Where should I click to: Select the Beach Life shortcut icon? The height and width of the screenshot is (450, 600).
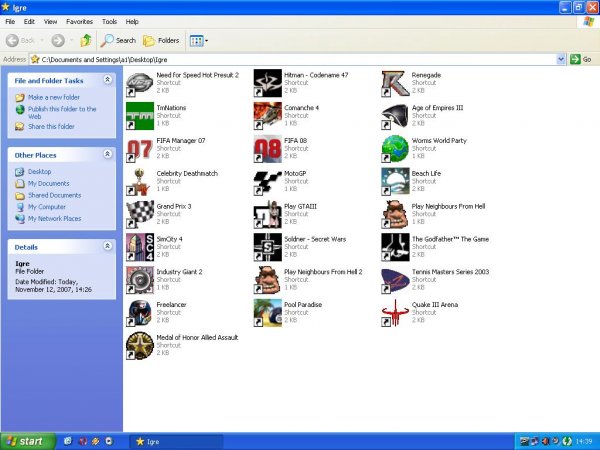pos(395,182)
